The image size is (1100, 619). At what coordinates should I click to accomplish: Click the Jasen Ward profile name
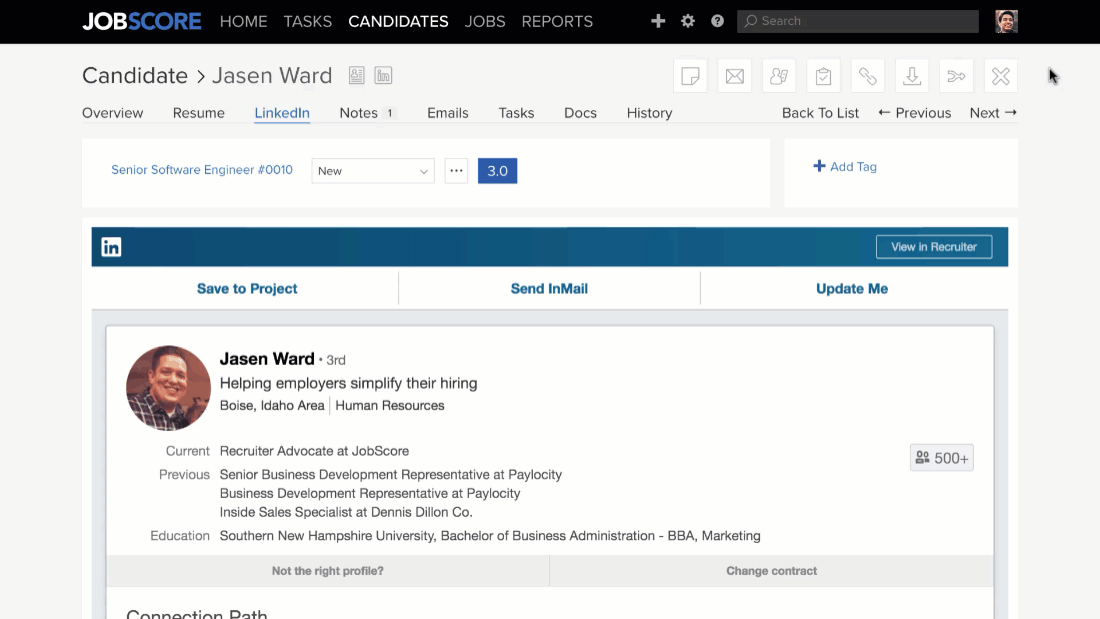[x=267, y=359]
